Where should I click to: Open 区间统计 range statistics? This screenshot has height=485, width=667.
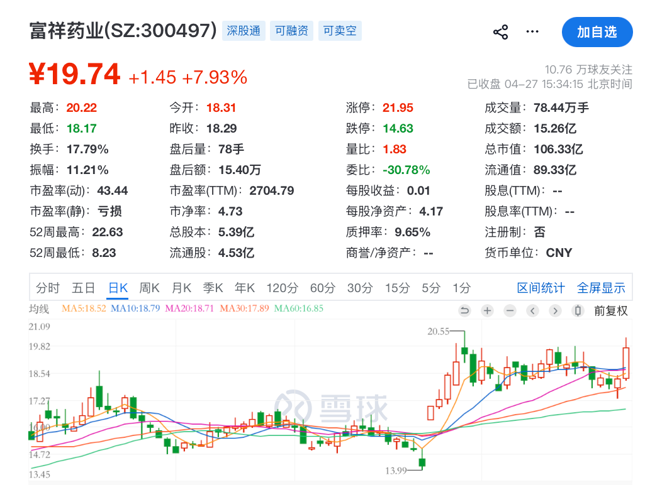(541, 288)
